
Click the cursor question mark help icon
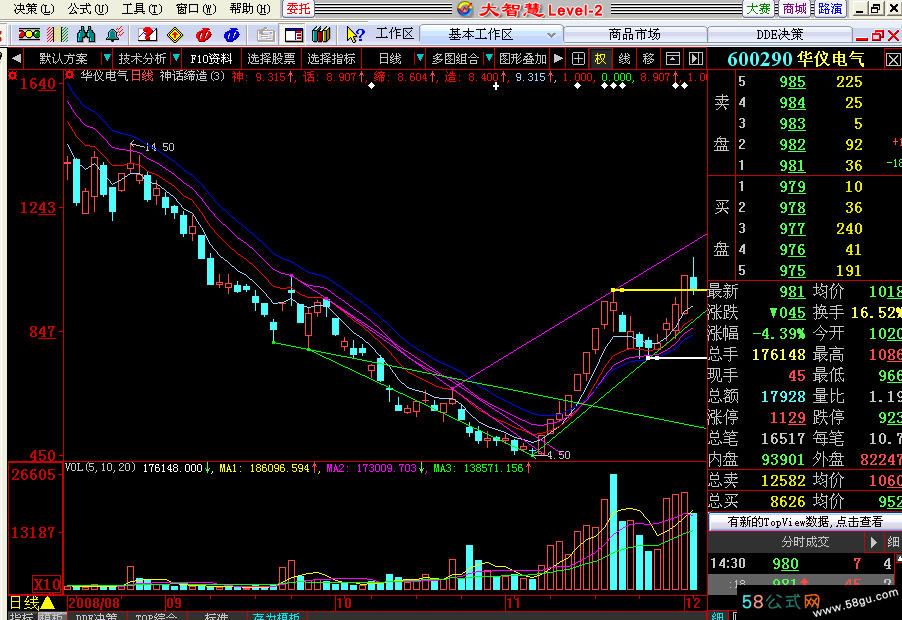coord(355,35)
